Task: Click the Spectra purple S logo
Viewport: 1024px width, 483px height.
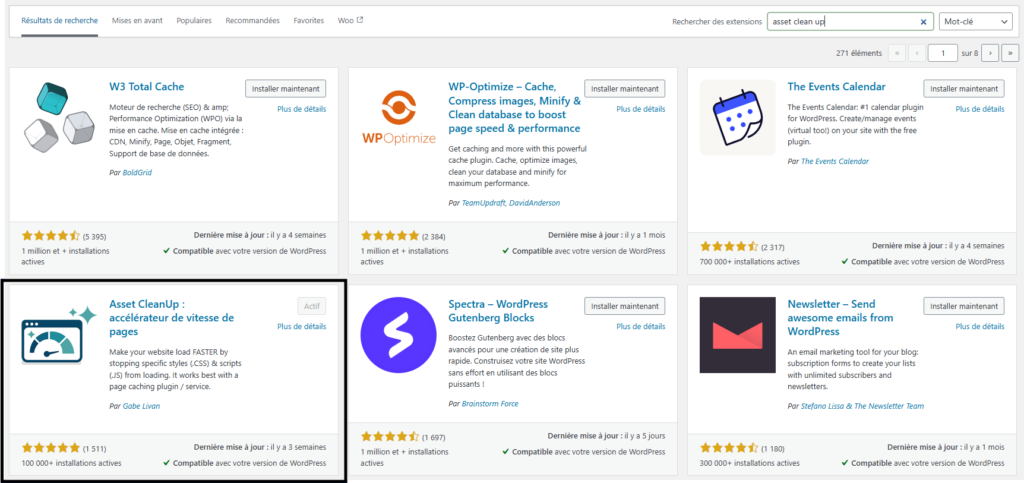Action: [398, 335]
